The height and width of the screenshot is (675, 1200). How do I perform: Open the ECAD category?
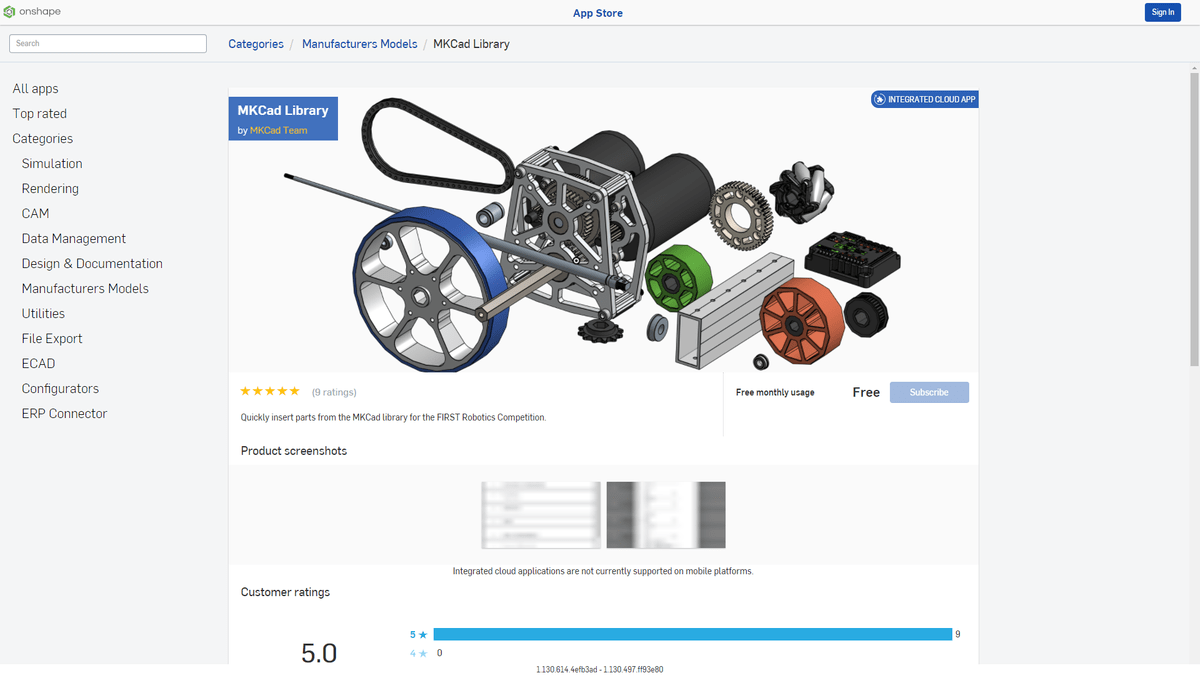point(38,364)
